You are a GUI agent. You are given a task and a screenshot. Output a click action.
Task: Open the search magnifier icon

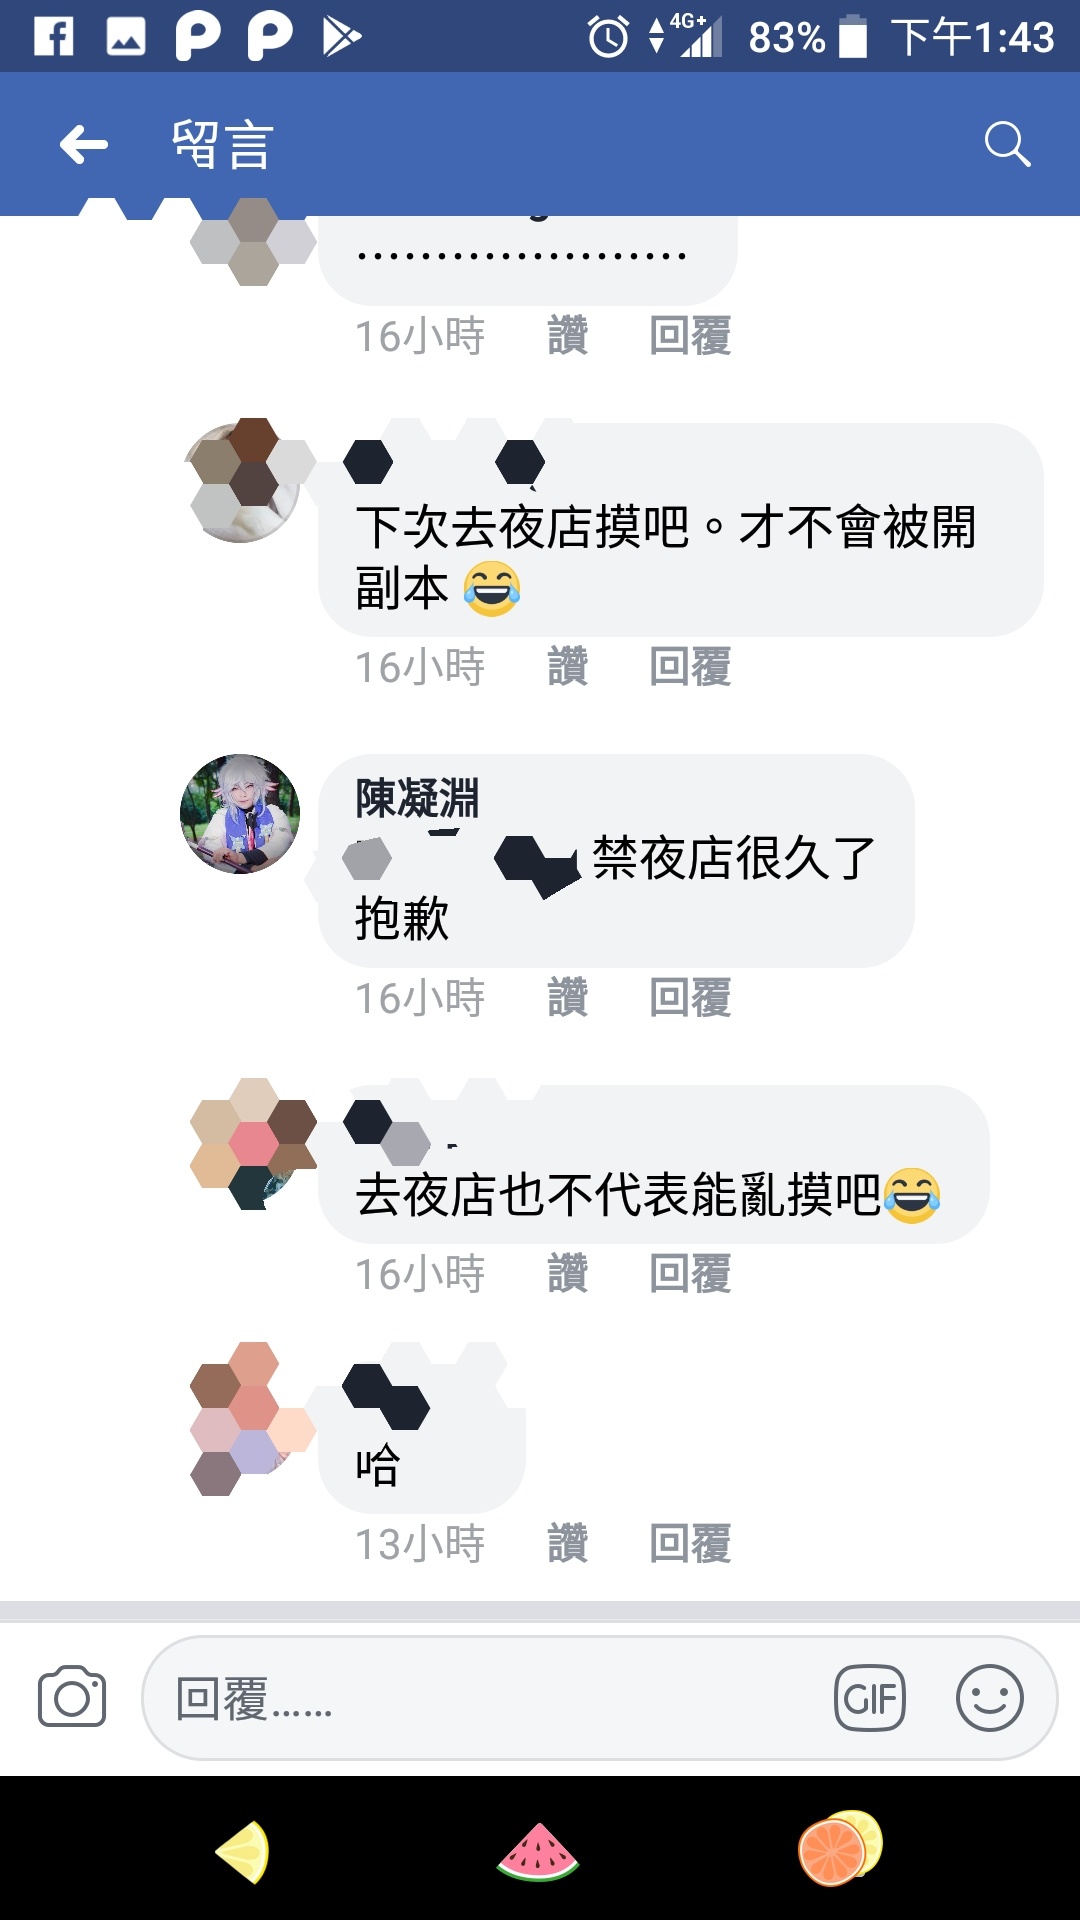[1007, 145]
